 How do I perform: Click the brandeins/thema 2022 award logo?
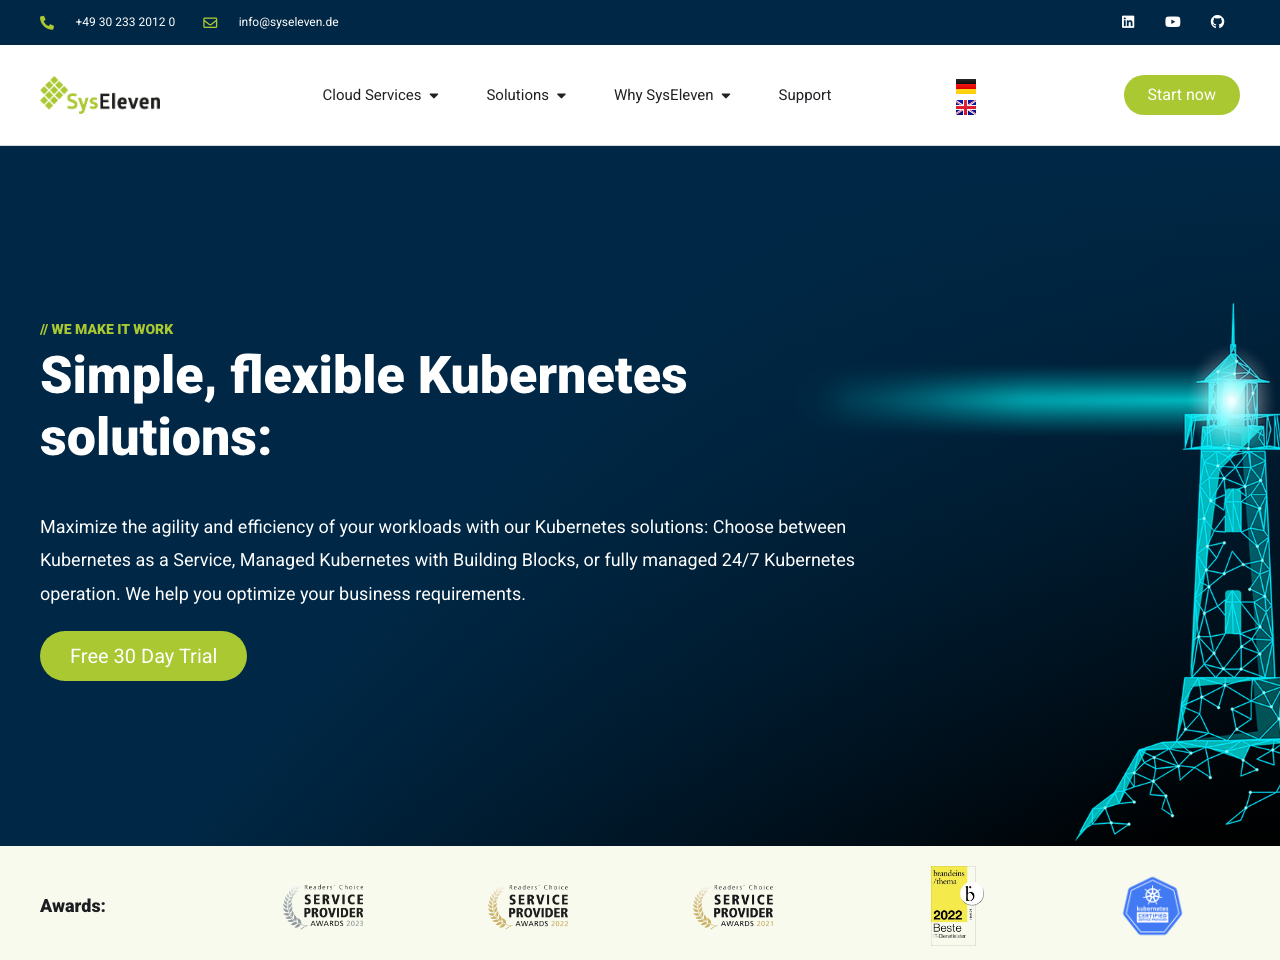pyautogui.click(x=953, y=905)
